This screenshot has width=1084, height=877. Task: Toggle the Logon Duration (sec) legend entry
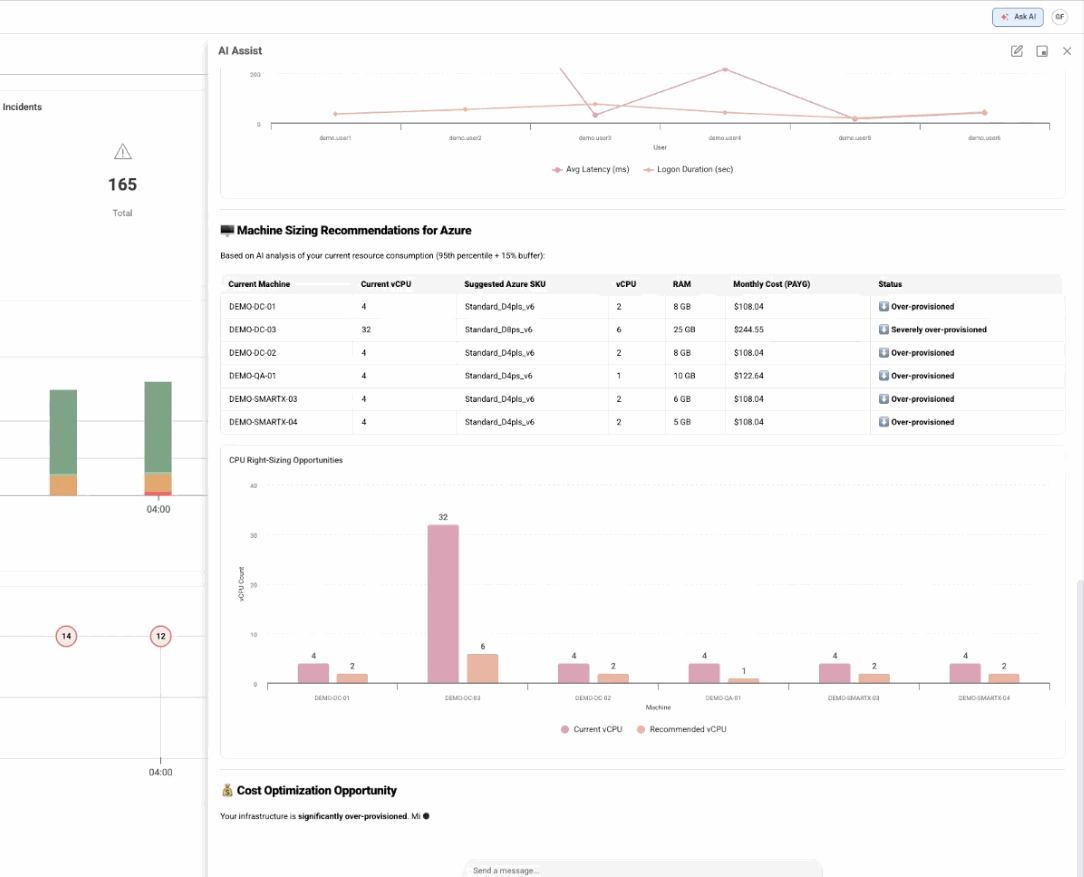click(x=688, y=169)
